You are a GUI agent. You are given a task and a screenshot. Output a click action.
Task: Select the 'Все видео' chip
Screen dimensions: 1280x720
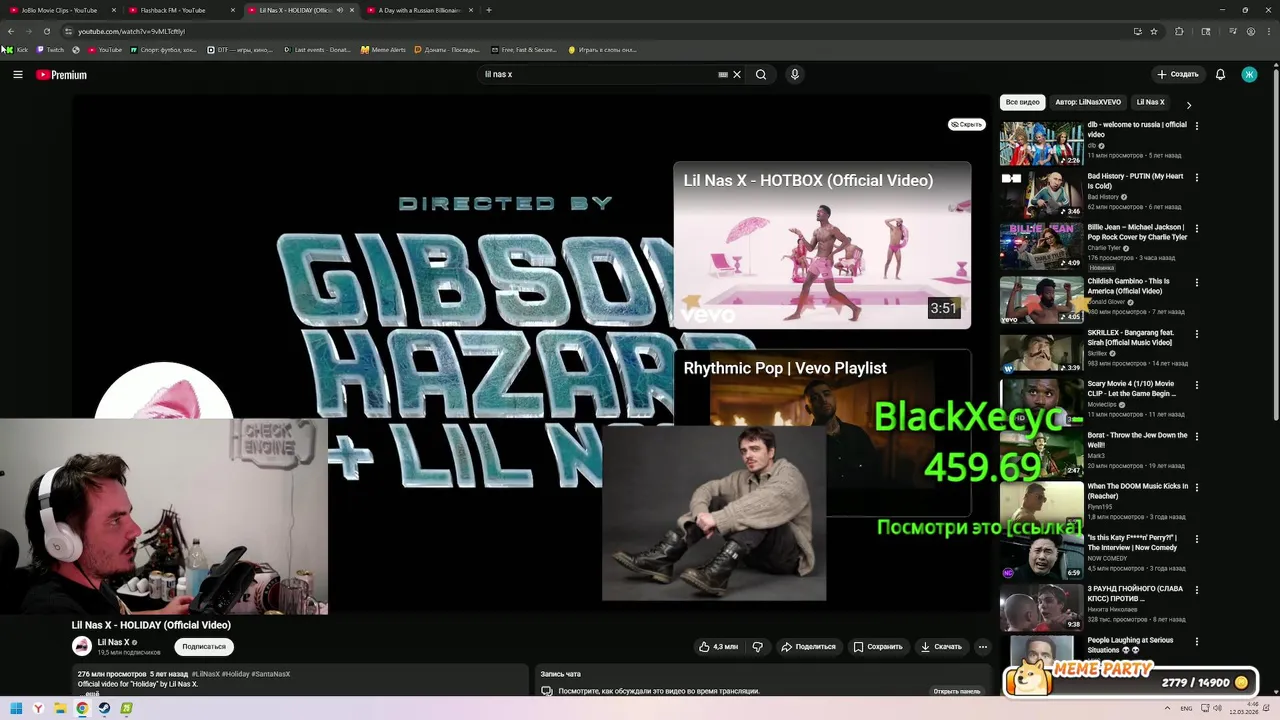coord(1022,102)
